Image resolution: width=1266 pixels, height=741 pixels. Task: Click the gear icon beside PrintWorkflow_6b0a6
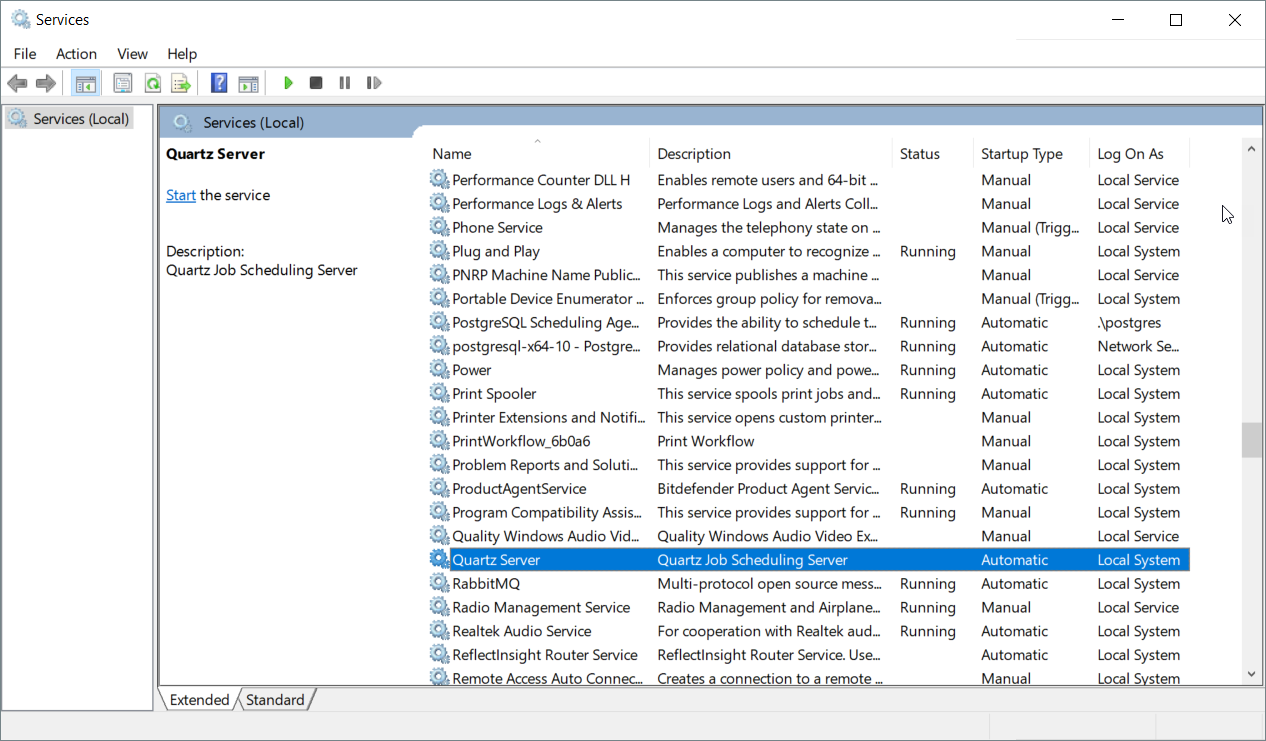439,441
